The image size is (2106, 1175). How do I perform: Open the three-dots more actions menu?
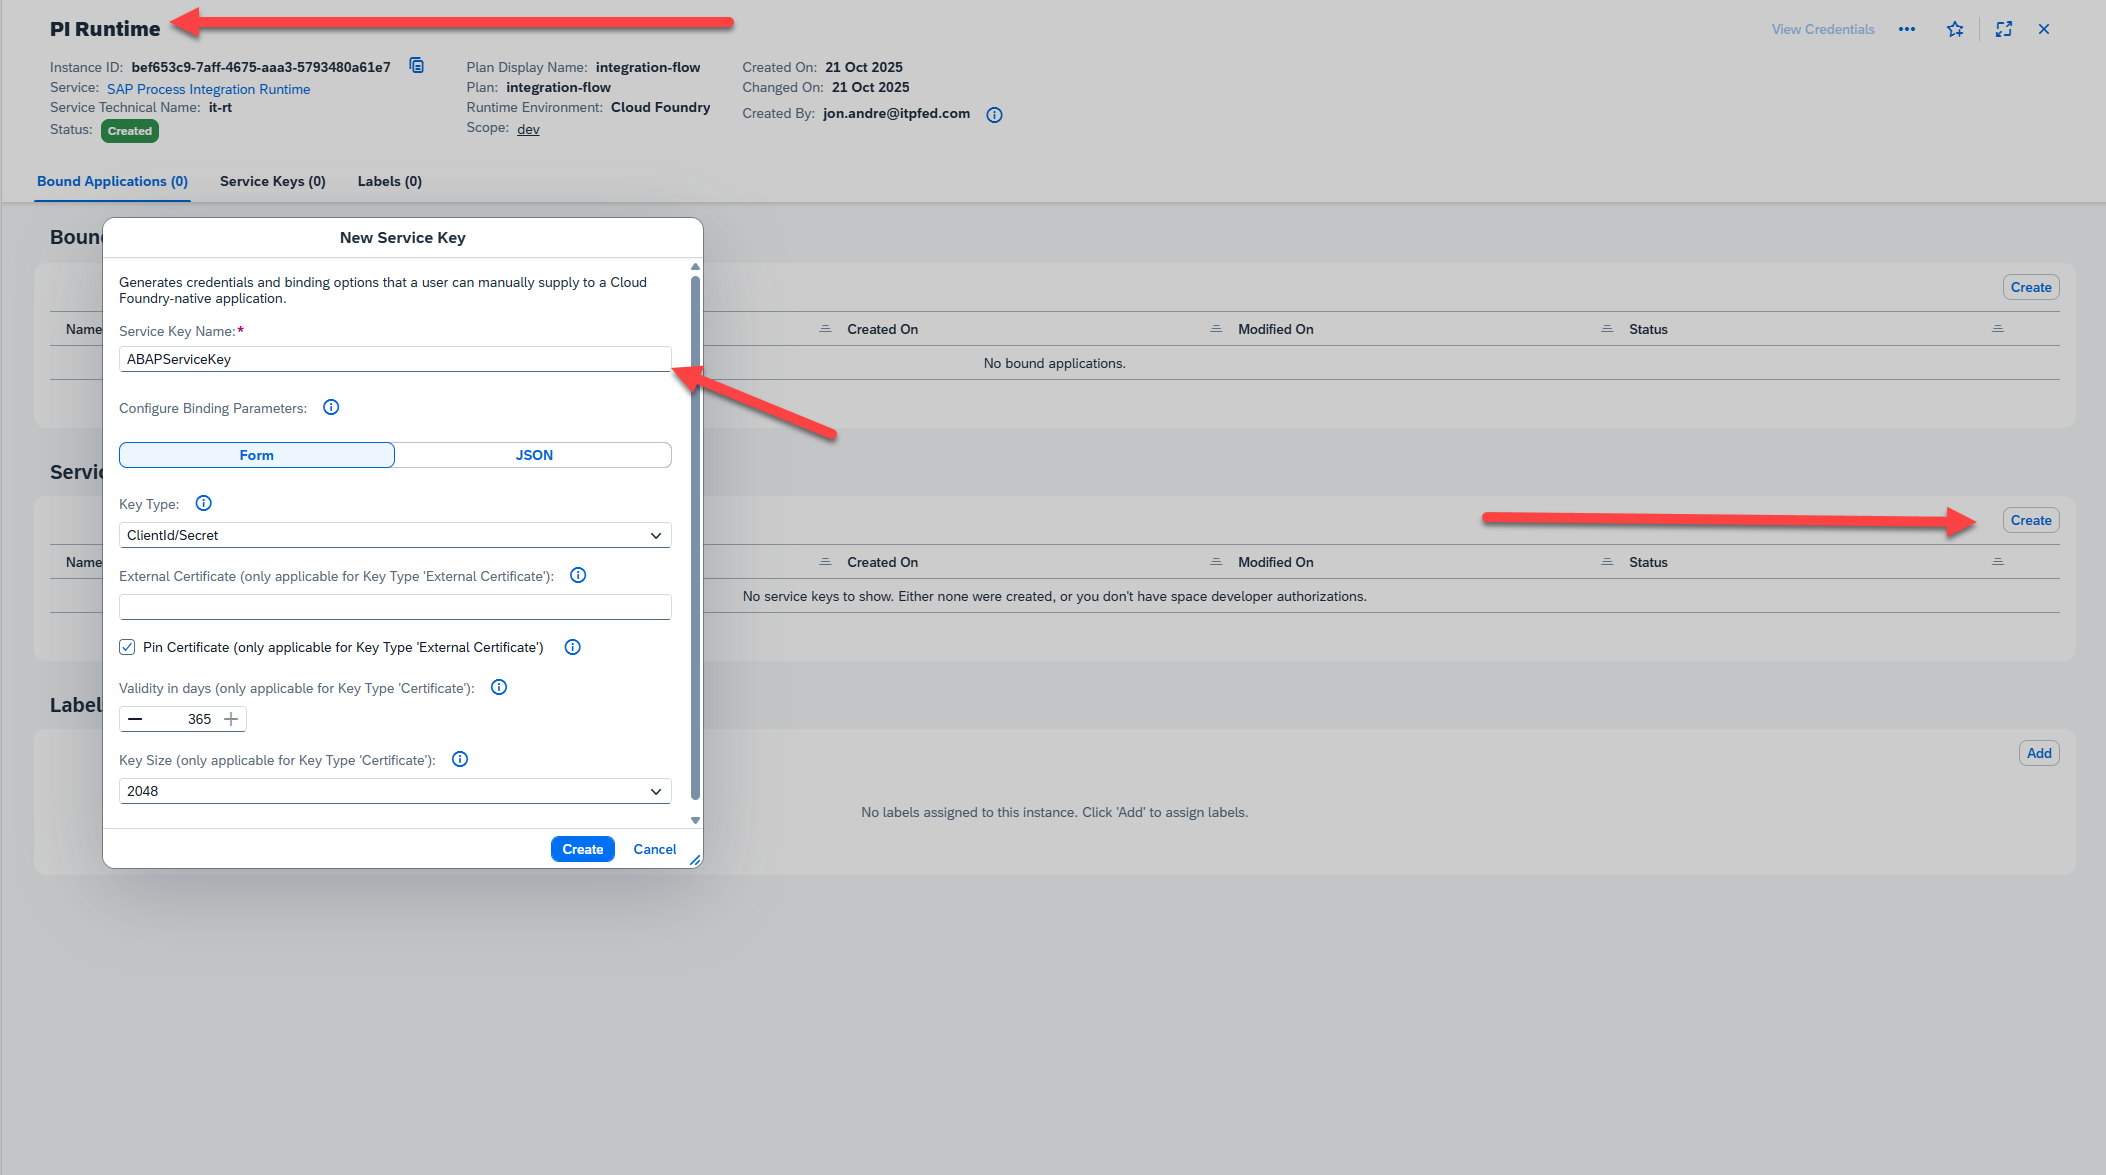pyautogui.click(x=1907, y=29)
